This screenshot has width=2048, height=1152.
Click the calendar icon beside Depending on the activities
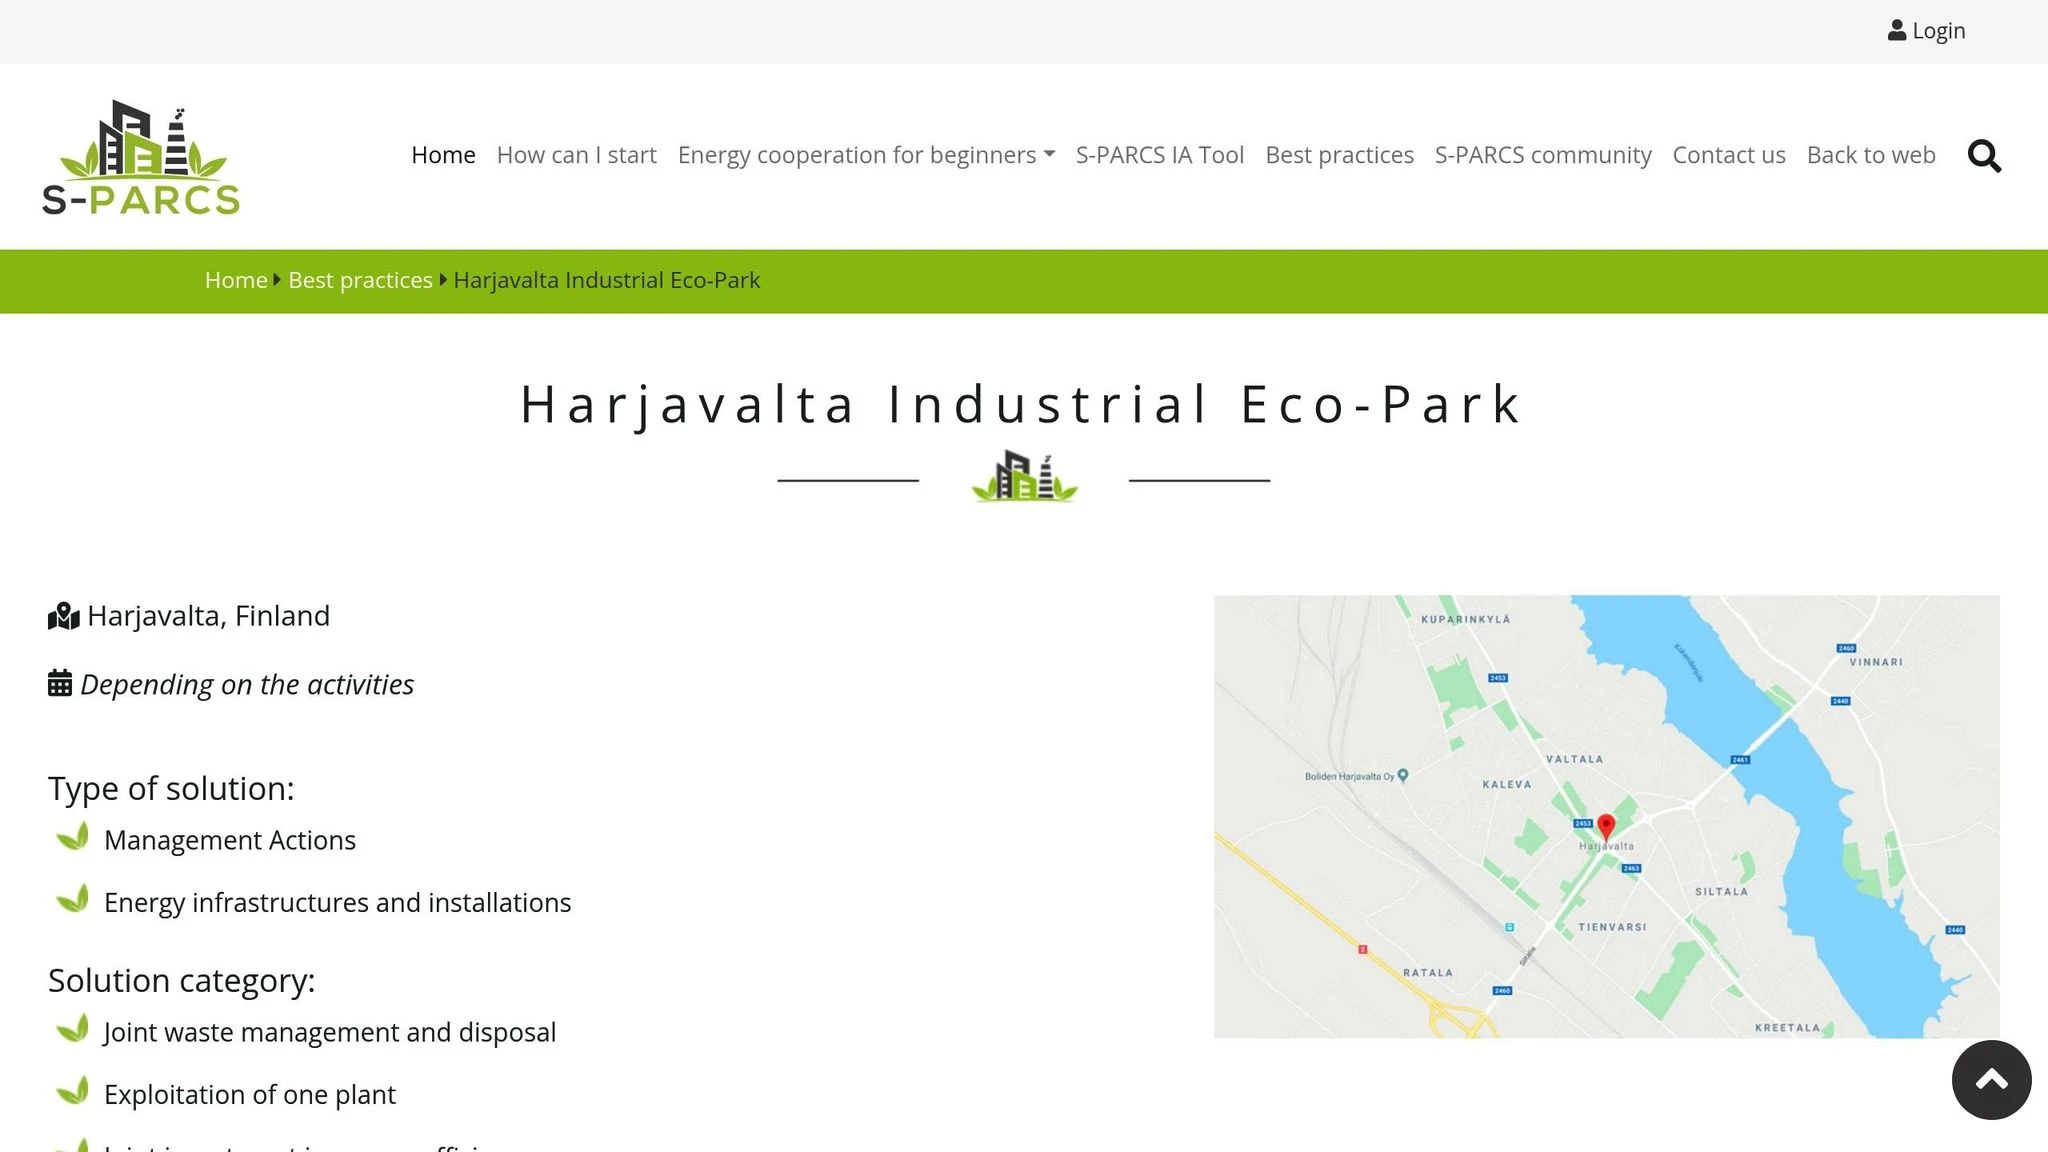point(60,683)
